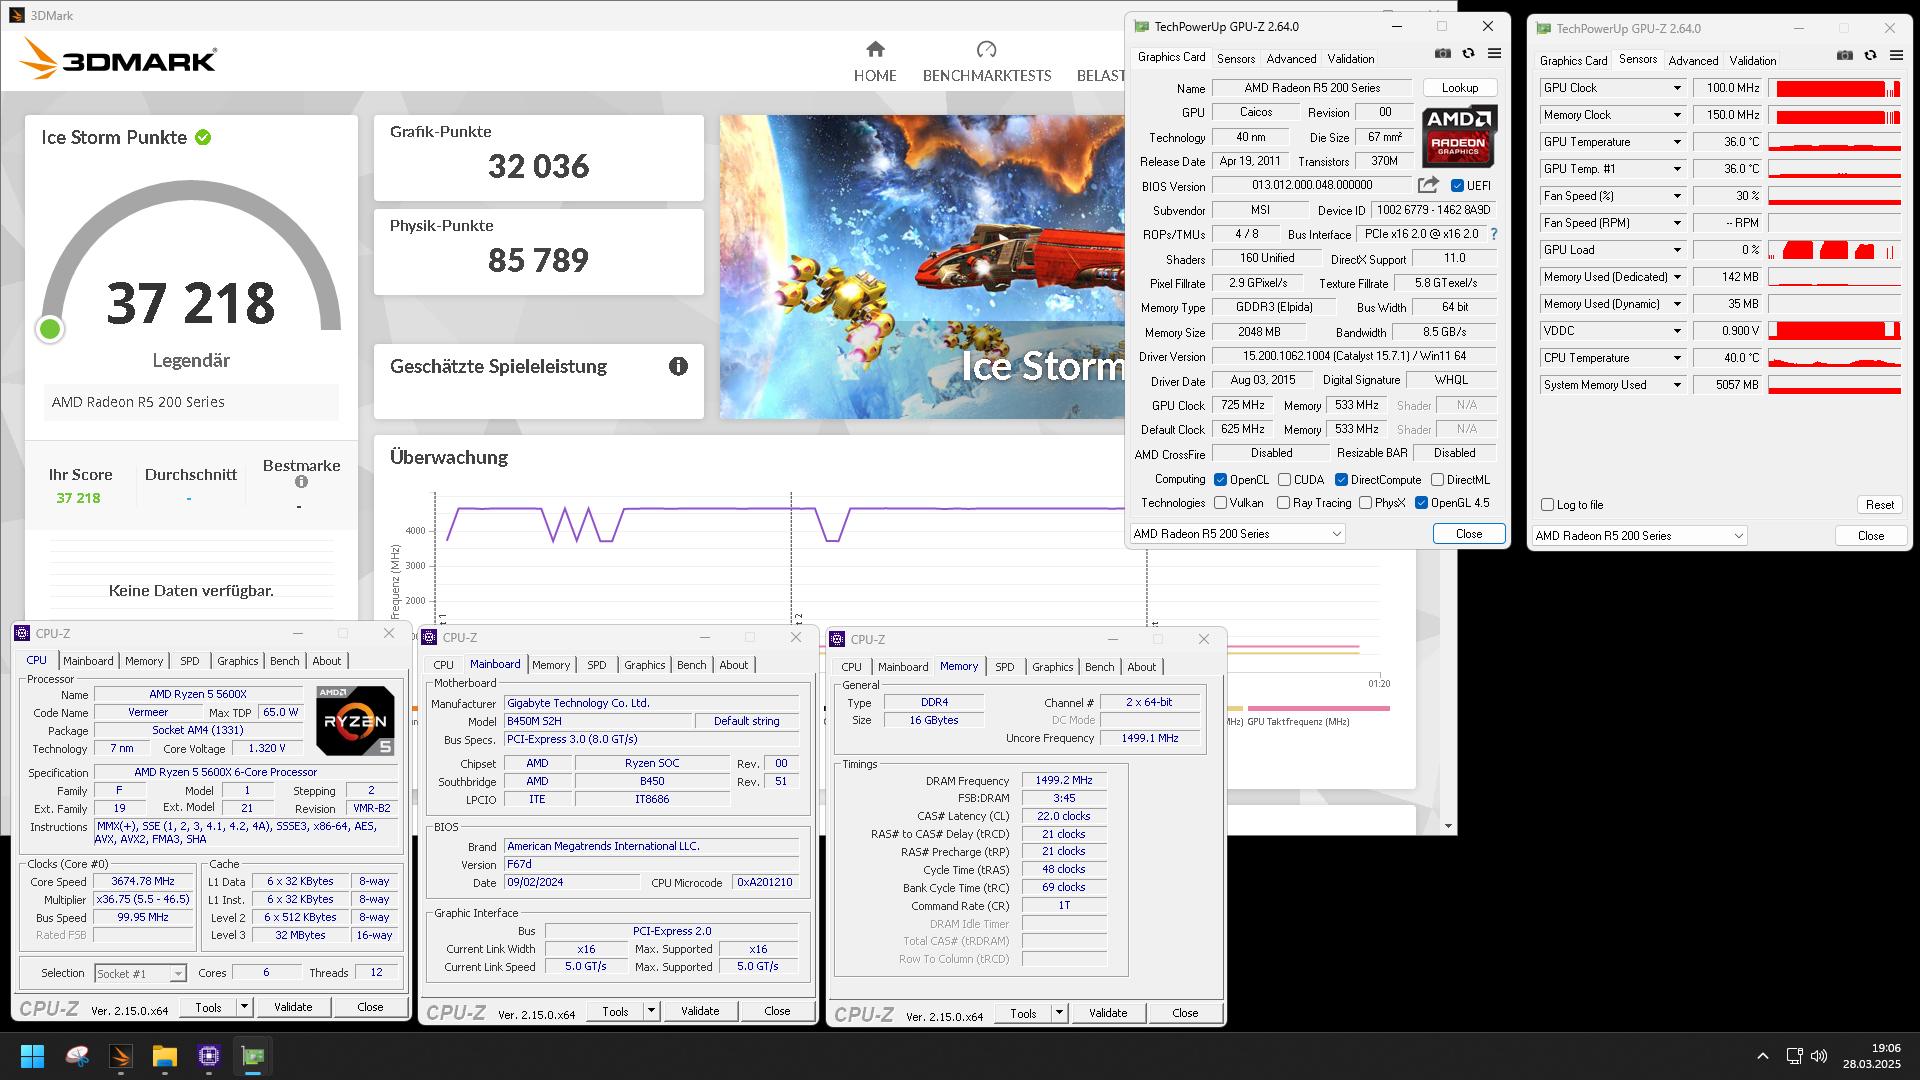Expand the GPU Clock sensor dropdown

(x=1677, y=88)
